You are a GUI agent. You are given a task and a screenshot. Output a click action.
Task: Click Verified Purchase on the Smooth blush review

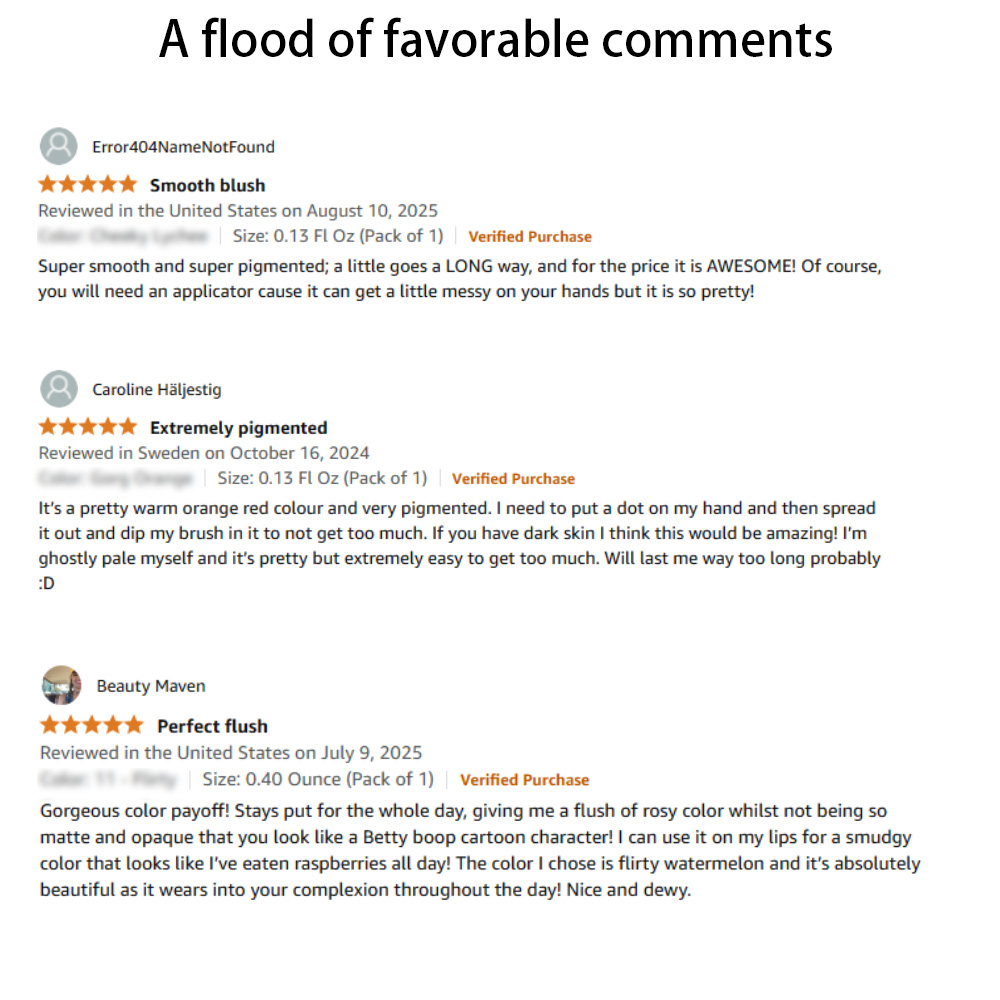(x=530, y=237)
